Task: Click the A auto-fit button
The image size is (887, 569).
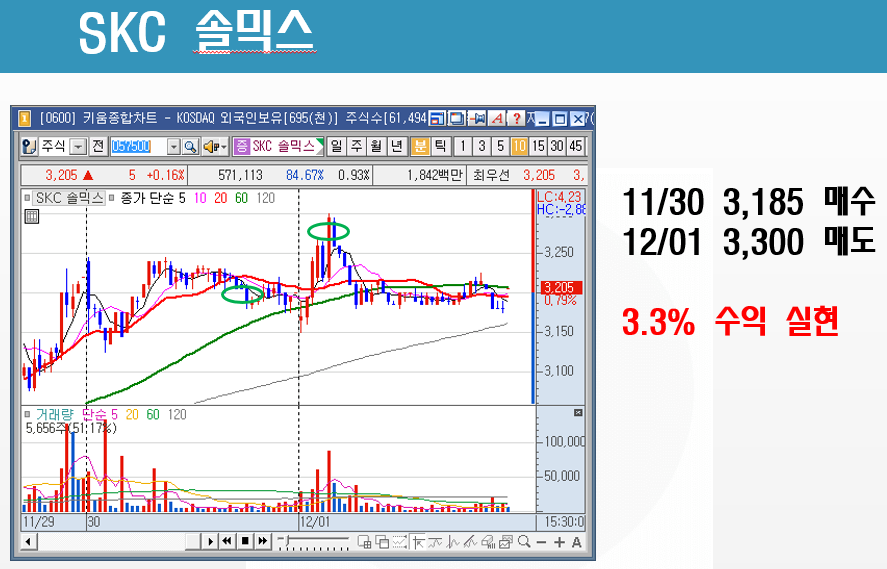Action: (576, 542)
